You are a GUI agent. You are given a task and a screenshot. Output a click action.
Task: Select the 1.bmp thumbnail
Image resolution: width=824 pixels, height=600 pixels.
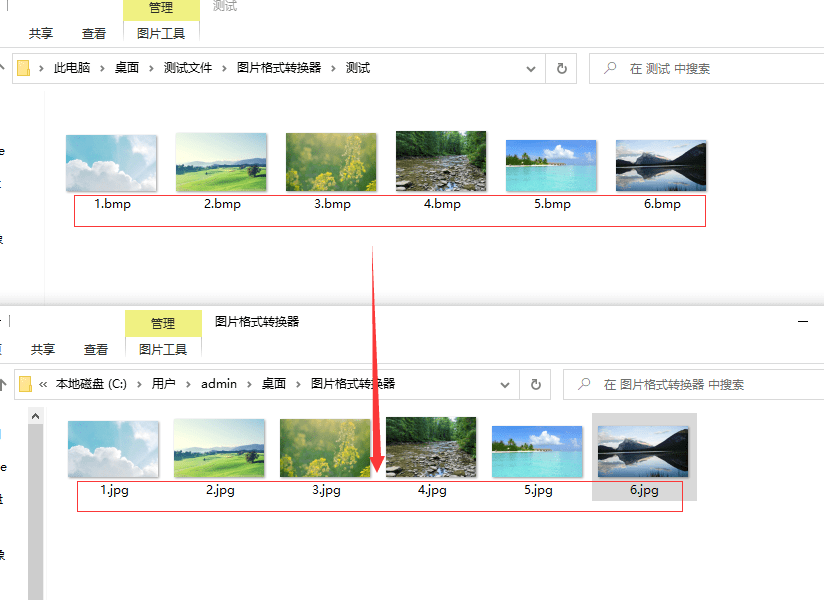111,162
